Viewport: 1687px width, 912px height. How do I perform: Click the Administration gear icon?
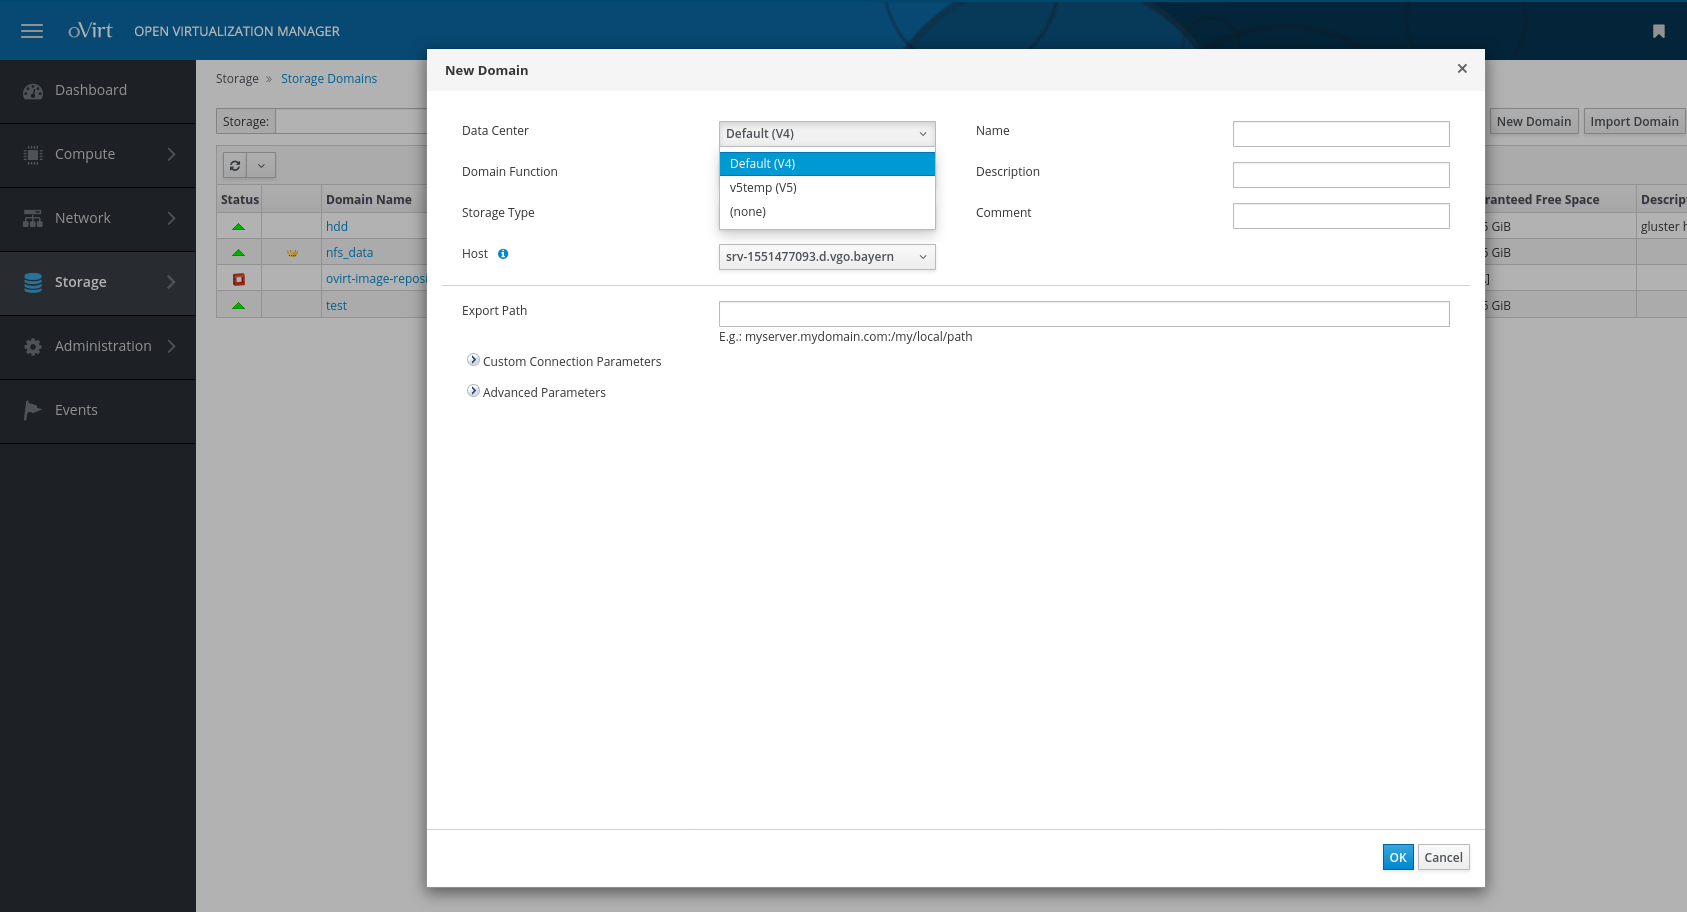click(x=33, y=347)
